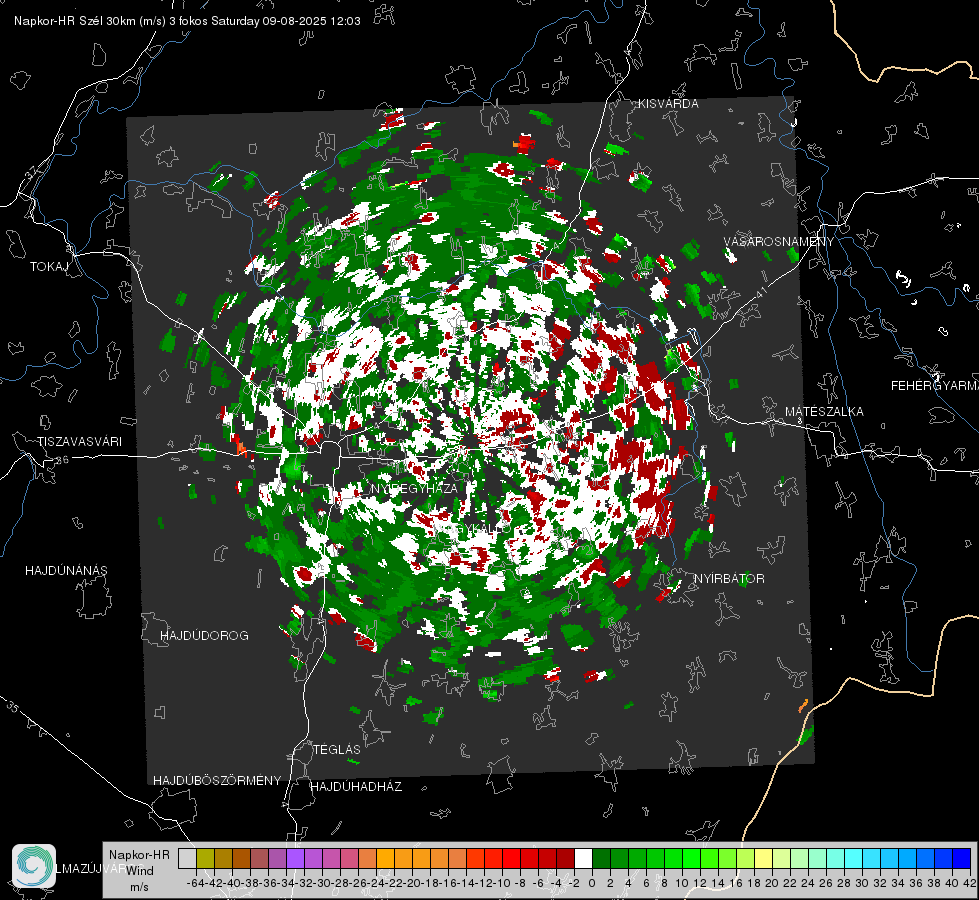Select the pale yellow swatch between 18 and 20
Image resolution: width=979 pixels, height=900 pixels.
[x=763, y=858]
